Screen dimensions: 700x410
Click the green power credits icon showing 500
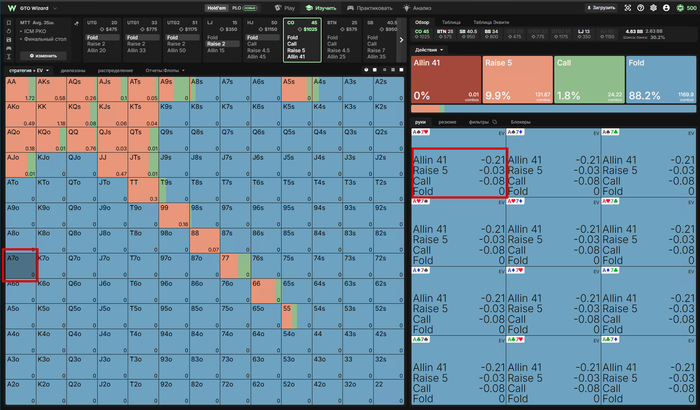(686, 8)
